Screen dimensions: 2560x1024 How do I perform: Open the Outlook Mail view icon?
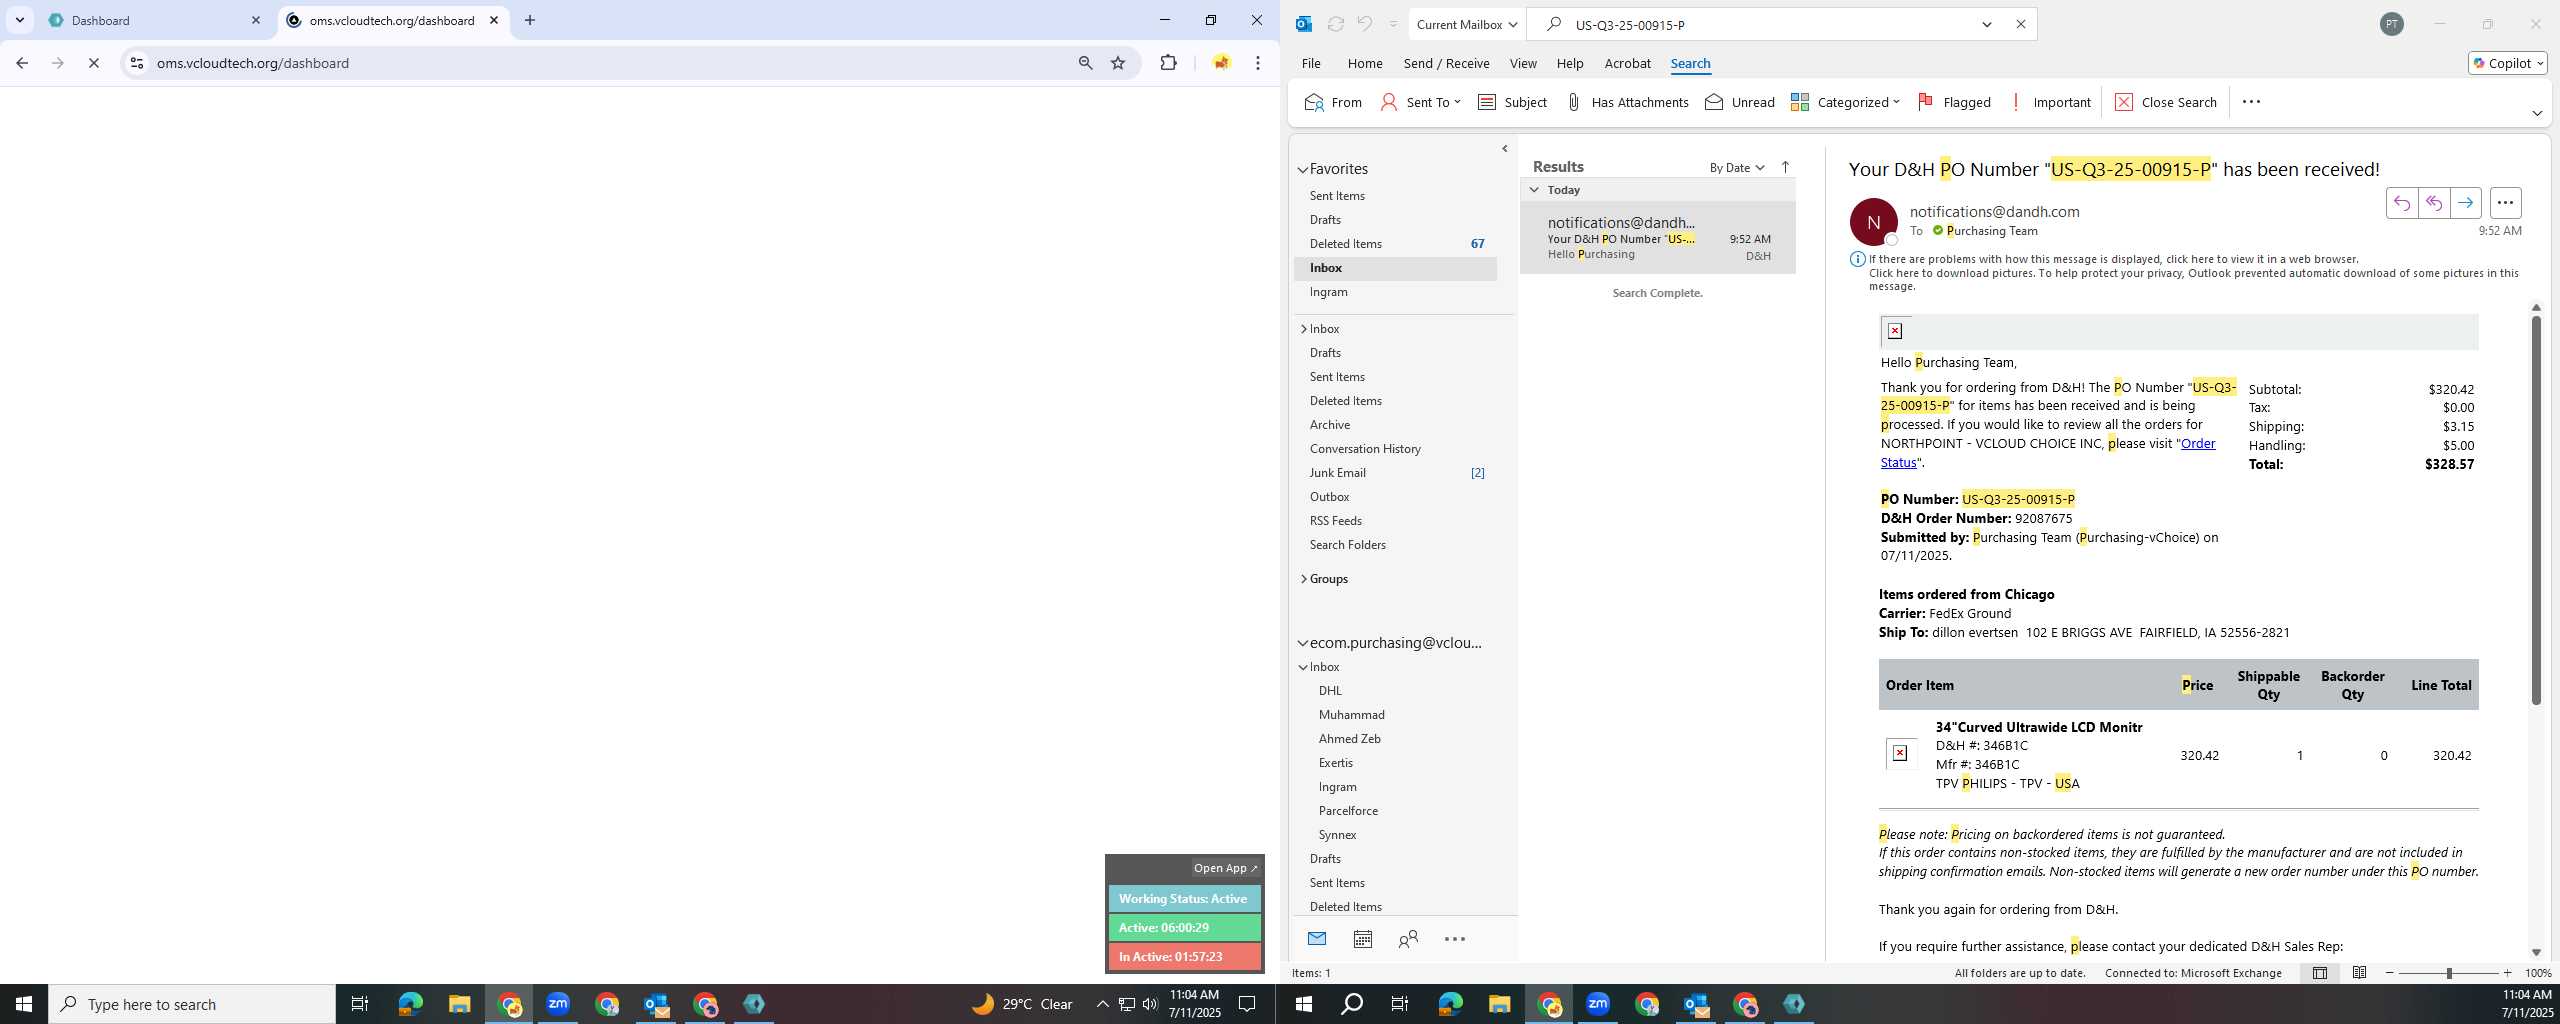click(x=1316, y=939)
